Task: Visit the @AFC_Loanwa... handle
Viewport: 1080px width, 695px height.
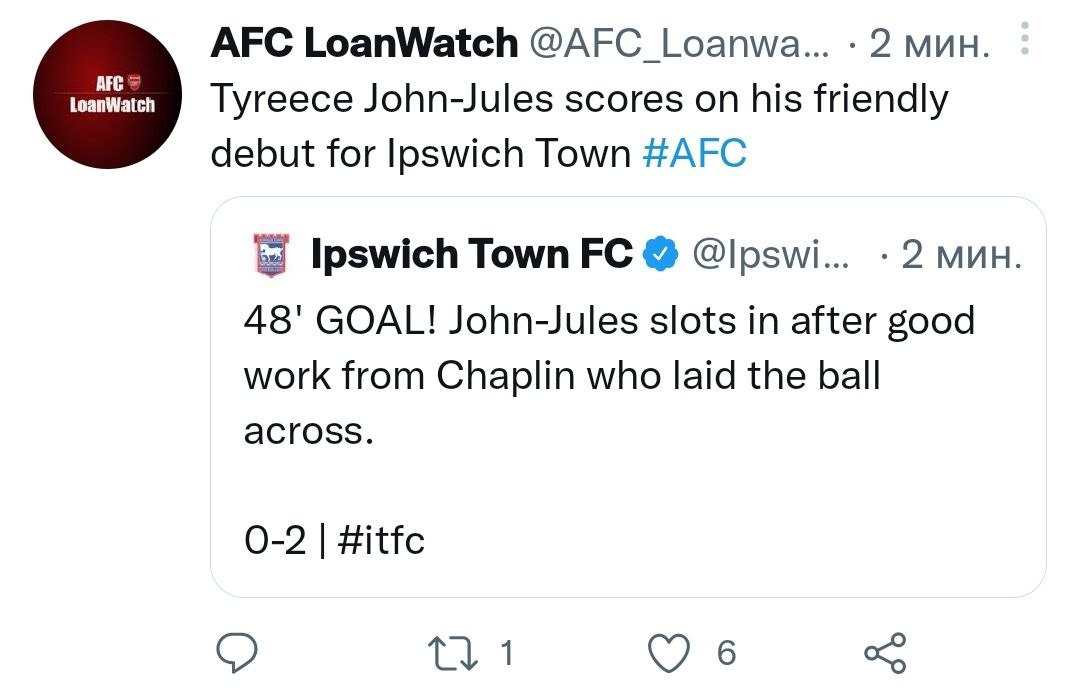Action: pyautogui.click(x=677, y=44)
